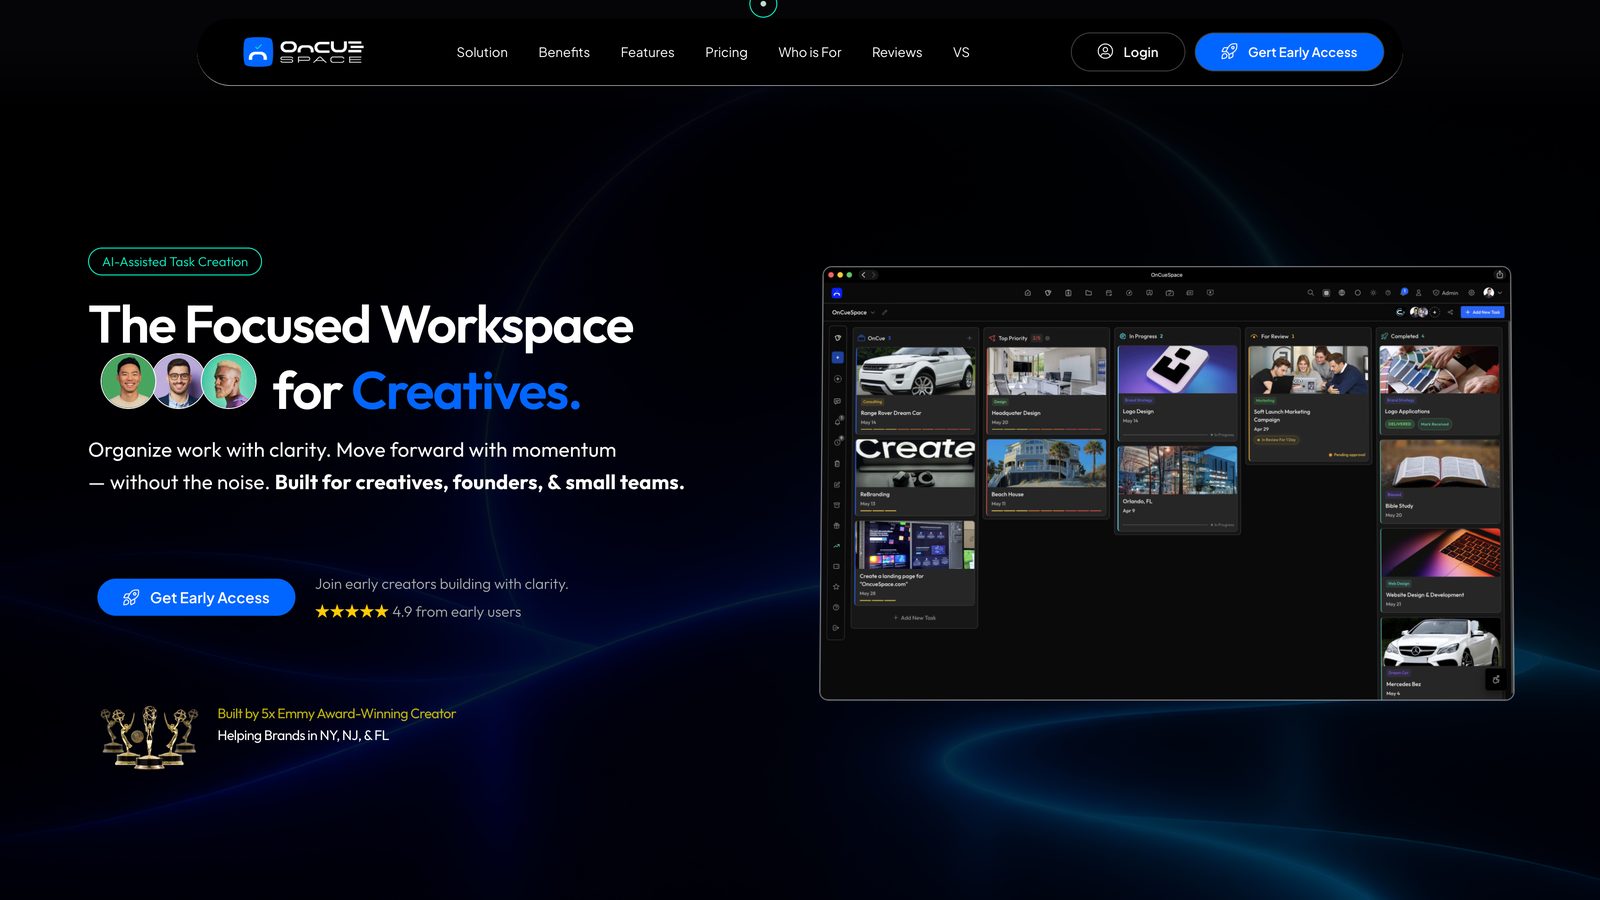The image size is (1600, 900).
Task: Click the AI-Assisted Task Creation badge
Action: [x=175, y=262]
